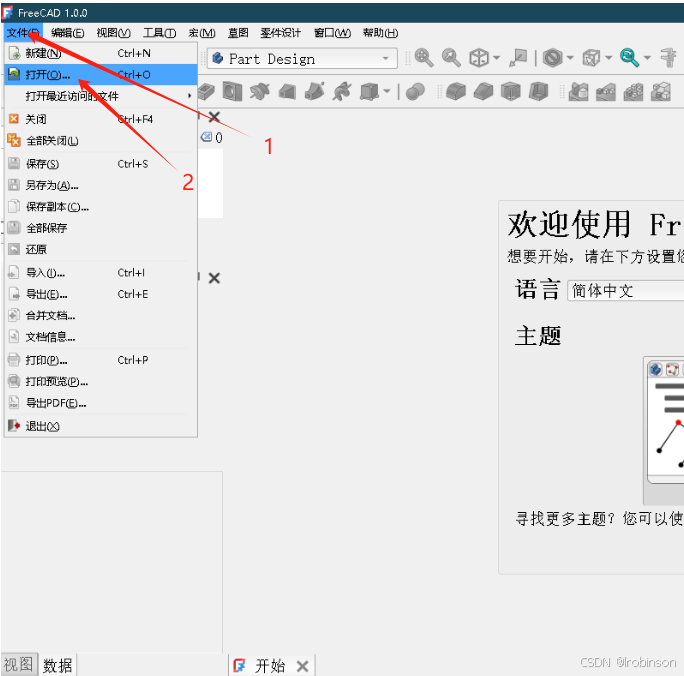Click the measure caliper icon
The image size is (684, 676).
[x=668, y=58]
